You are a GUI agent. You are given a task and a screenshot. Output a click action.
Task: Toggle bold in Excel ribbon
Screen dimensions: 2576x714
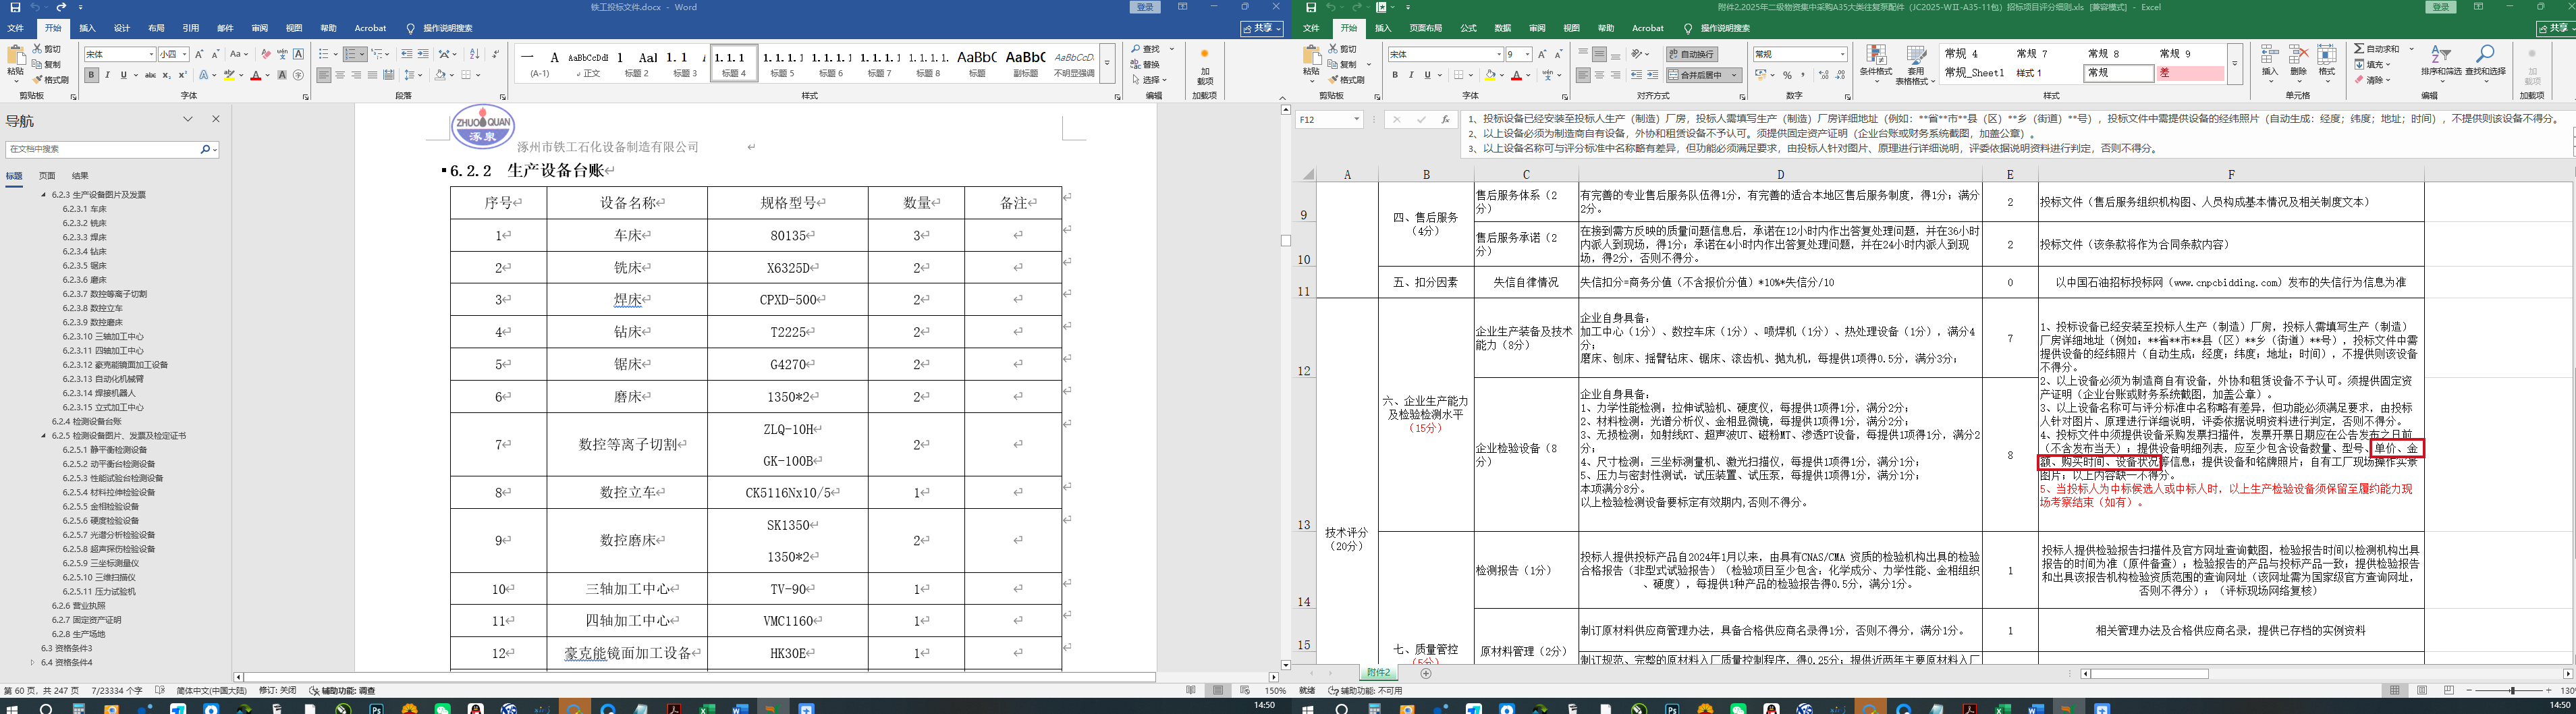pyautogui.click(x=1395, y=75)
